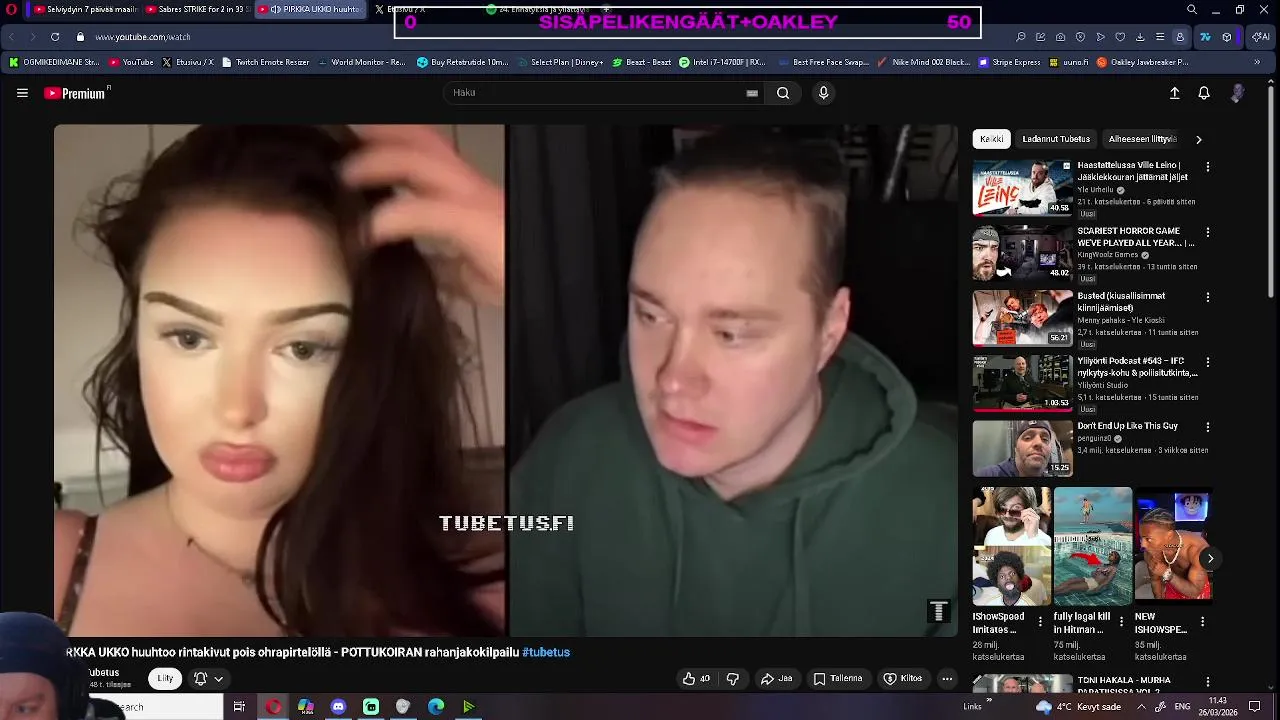The height and width of the screenshot is (720, 1280).
Task: Open options for Yliyönti Podcast video
Action: tap(1208, 362)
